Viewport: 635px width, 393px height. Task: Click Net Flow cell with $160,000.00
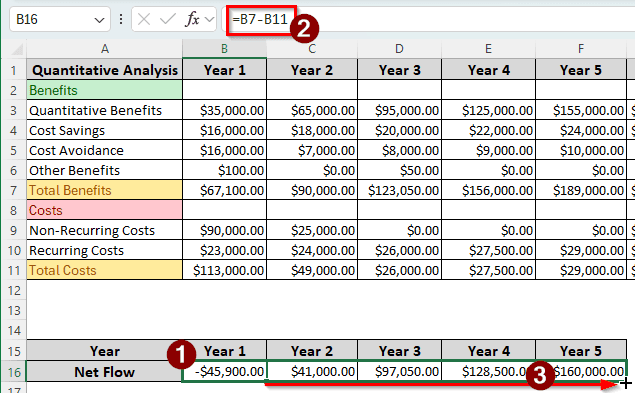tap(581, 372)
